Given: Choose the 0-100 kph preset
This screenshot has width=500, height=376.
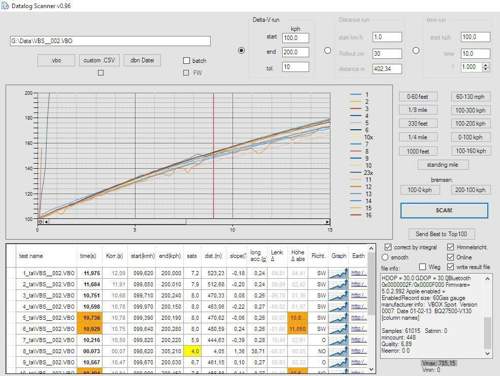Looking at the screenshot, I should point(470,137).
